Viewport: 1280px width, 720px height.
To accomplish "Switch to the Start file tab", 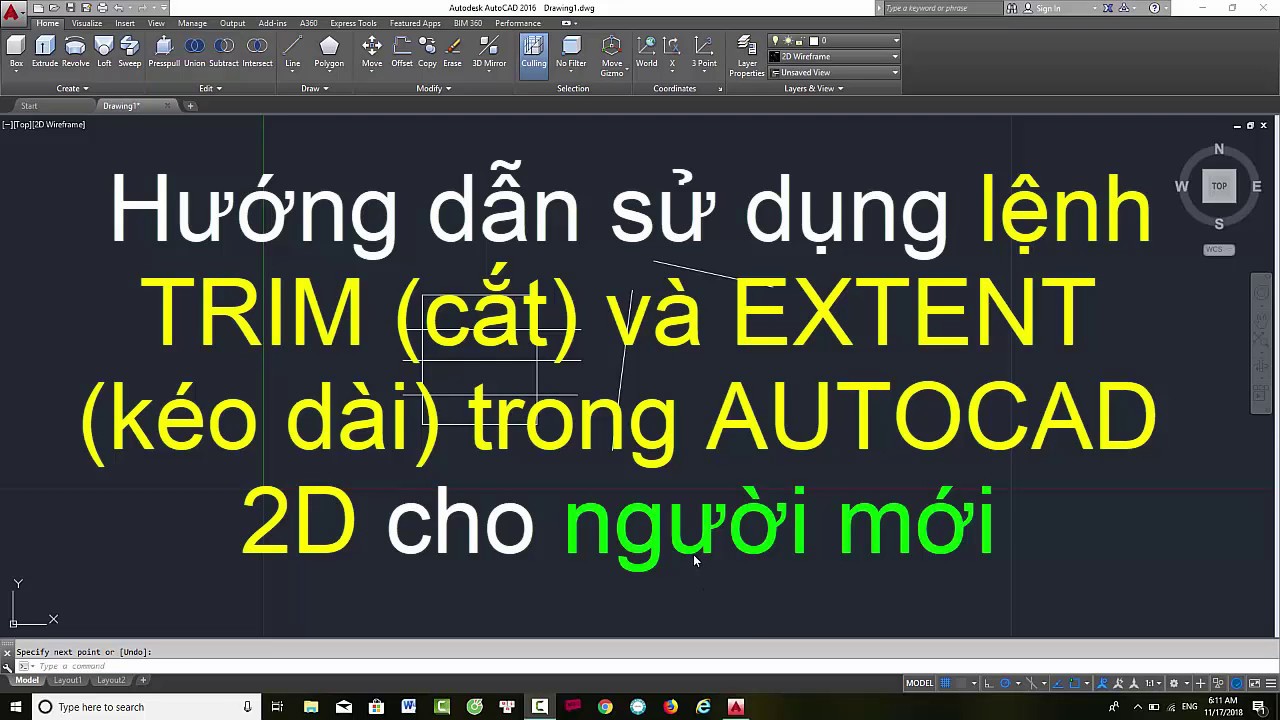I will point(29,106).
